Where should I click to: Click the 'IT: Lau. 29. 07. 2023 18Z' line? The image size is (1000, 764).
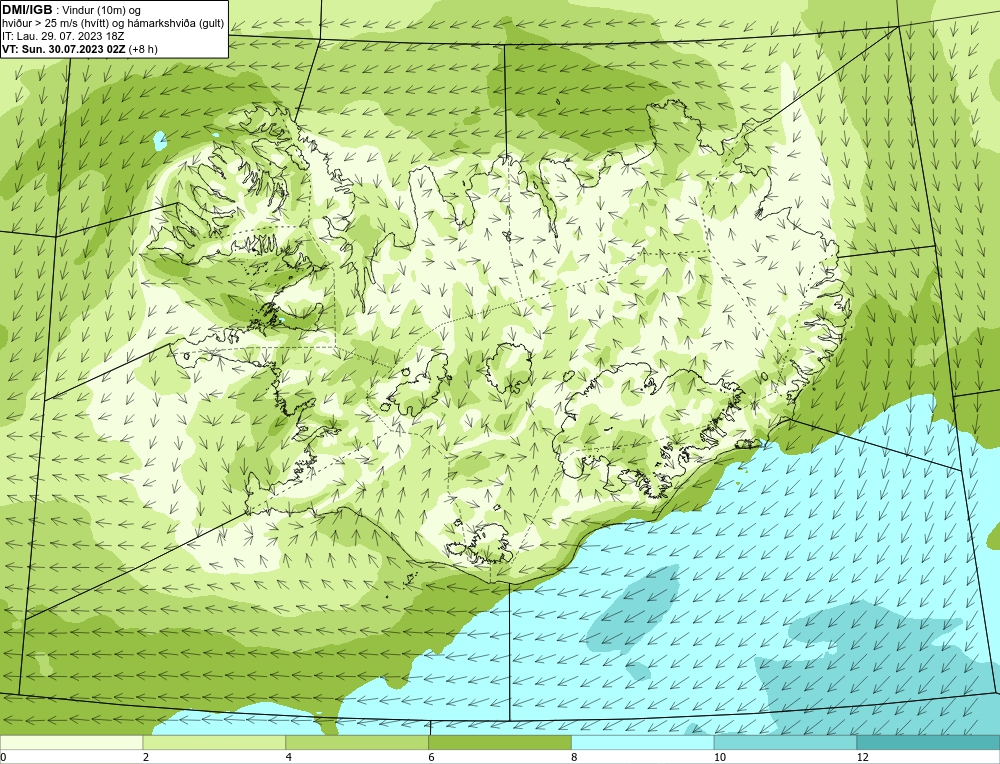pyautogui.click(x=61, y=36)
